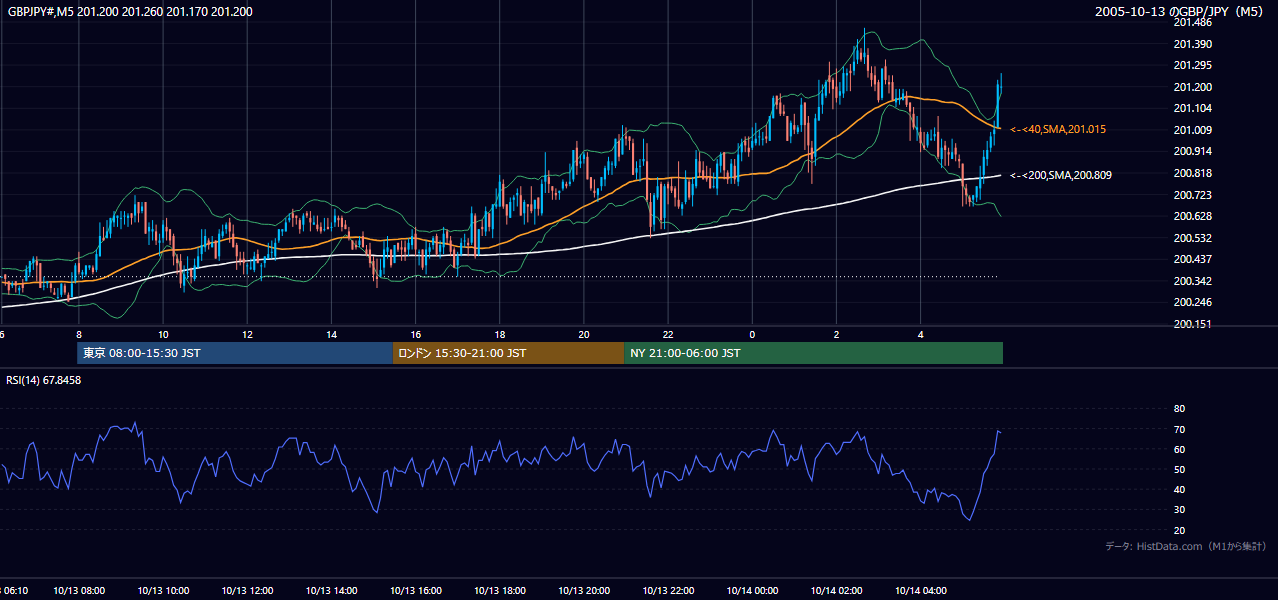Click price axis value 200.151
The height and width of the screenshot is (600, 1278).
[x=1192, y=324]
